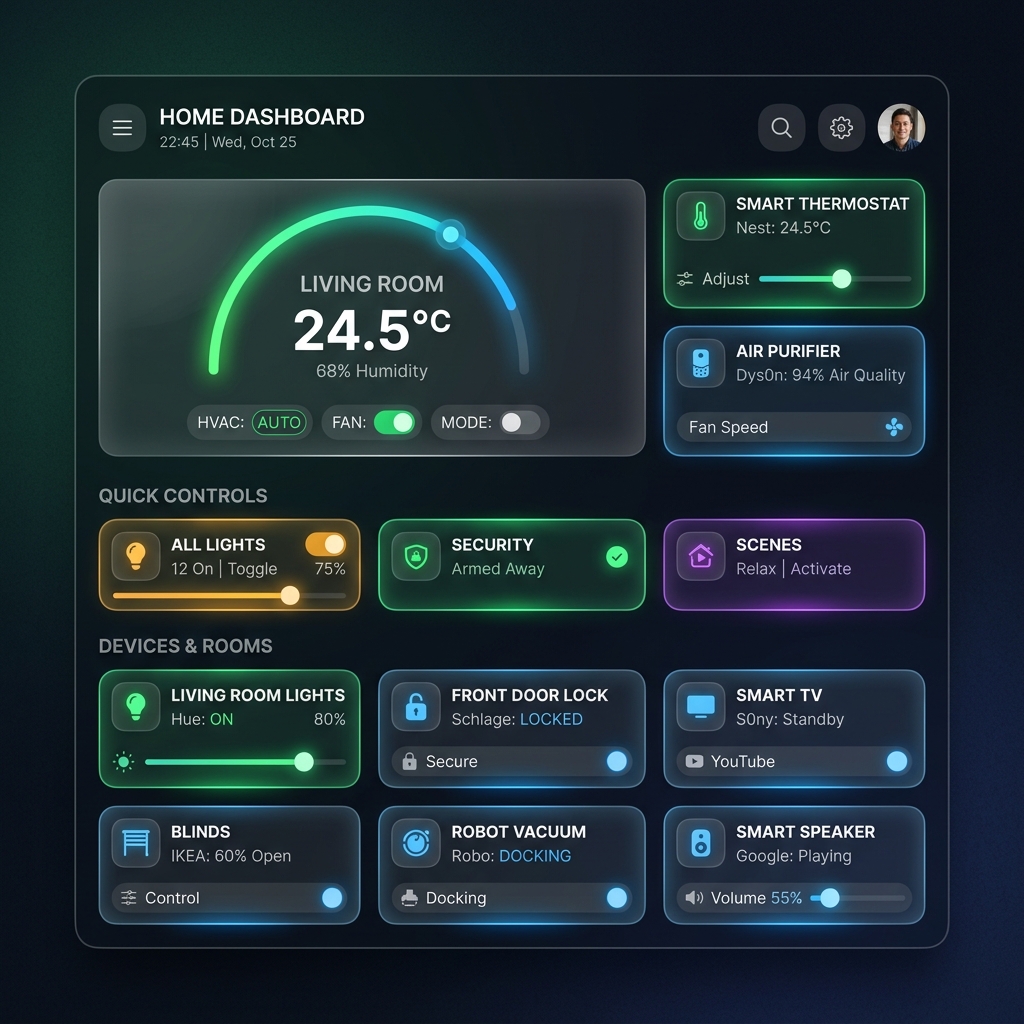Click the Living Room Lights bulb icon

click(x=136, y=707)
